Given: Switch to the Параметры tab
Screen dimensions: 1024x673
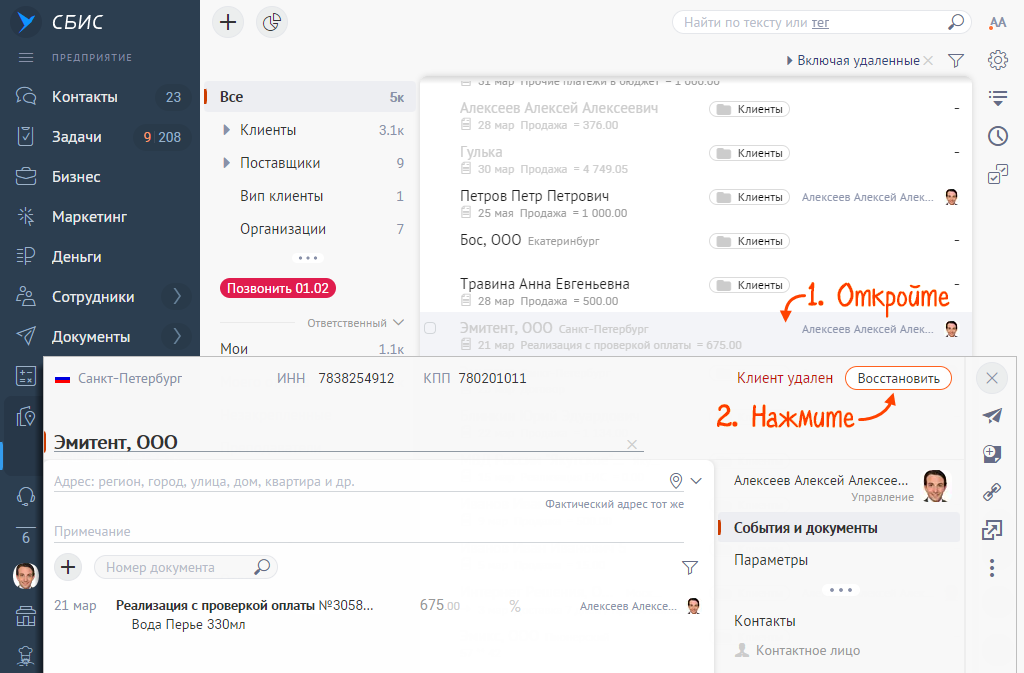Looking at the screenshot, I should click(x=771, y=560).
